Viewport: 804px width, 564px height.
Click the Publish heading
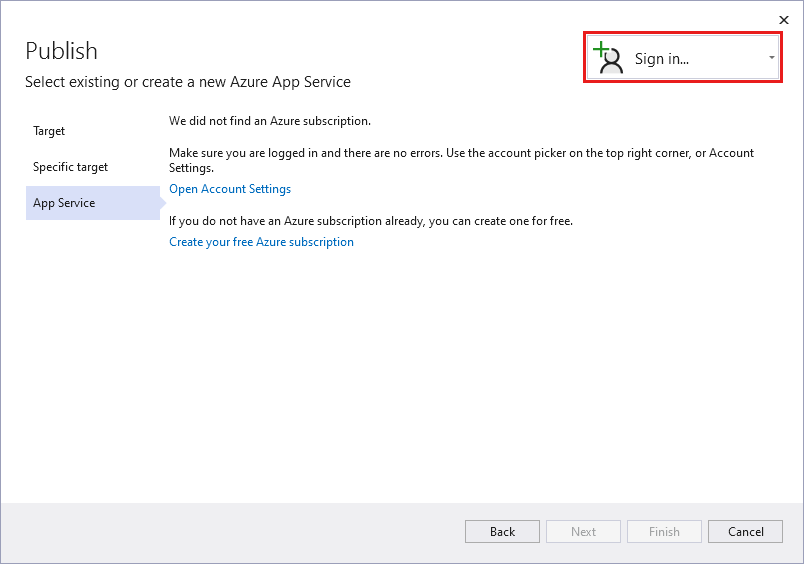(62, 51)
